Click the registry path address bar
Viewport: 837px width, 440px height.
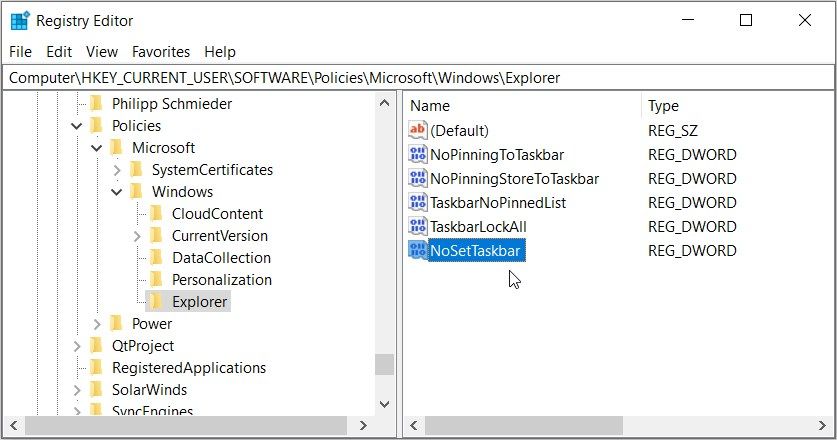point(418,78)
